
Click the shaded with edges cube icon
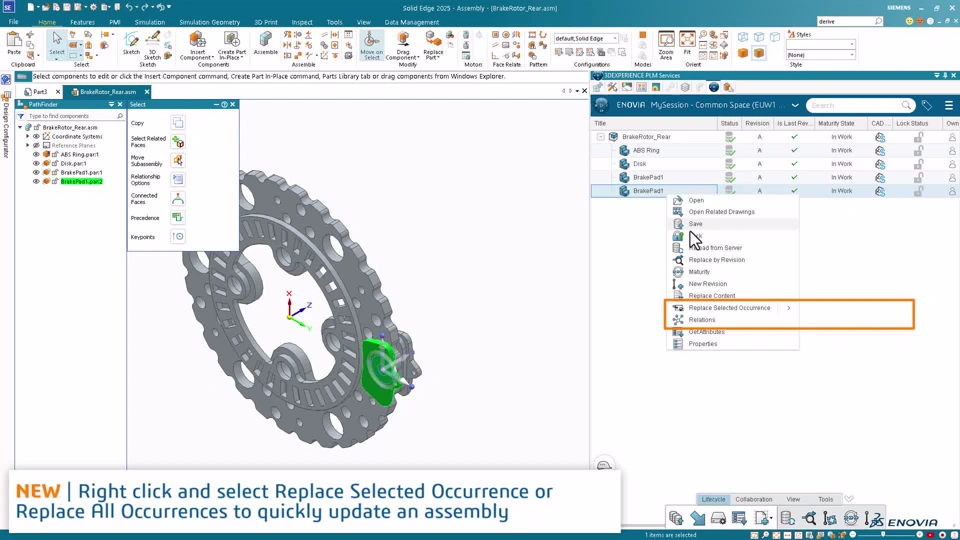tap(759, 53)
